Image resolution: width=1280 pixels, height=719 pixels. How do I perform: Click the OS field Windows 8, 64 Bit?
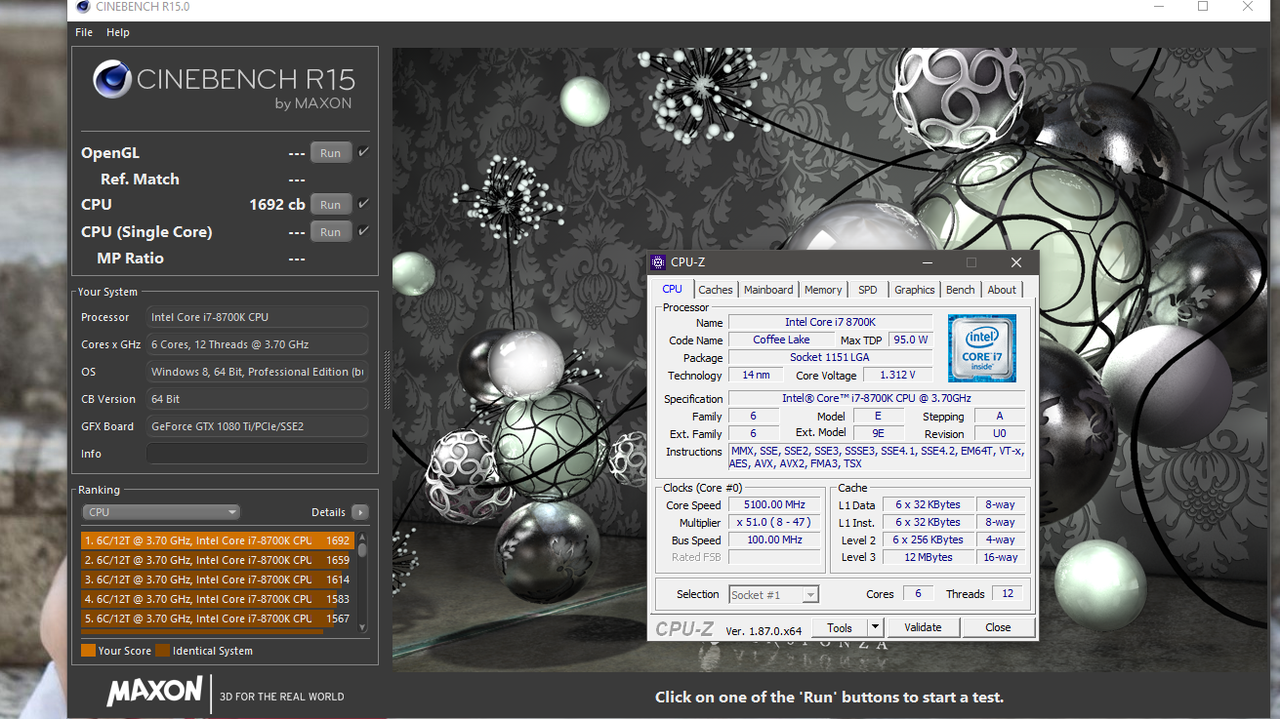coord(257,372)
